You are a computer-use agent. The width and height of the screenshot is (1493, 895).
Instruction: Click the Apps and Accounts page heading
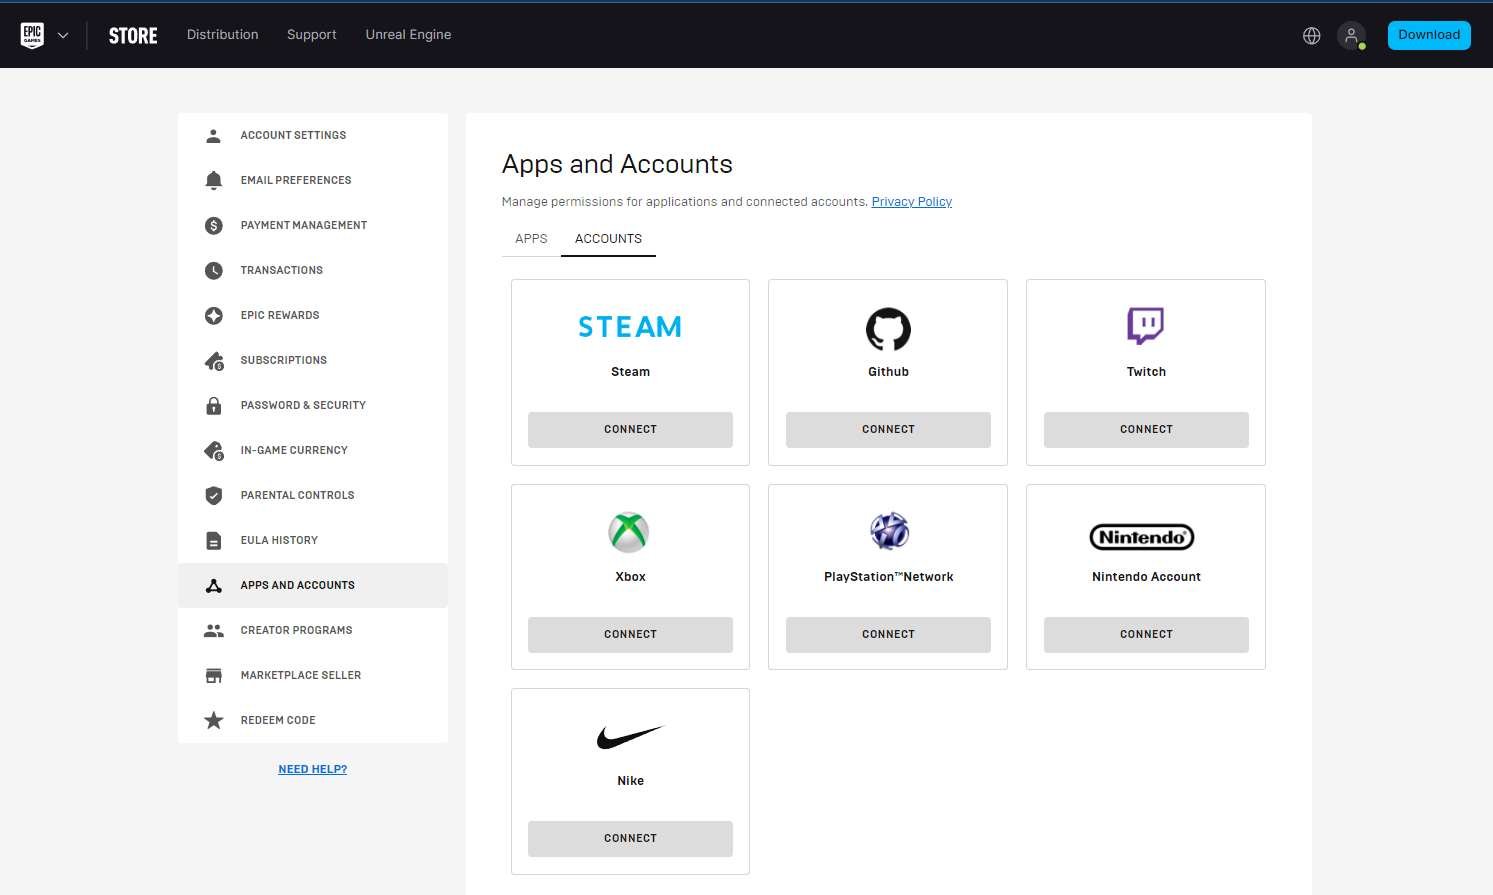coord(617,164)
